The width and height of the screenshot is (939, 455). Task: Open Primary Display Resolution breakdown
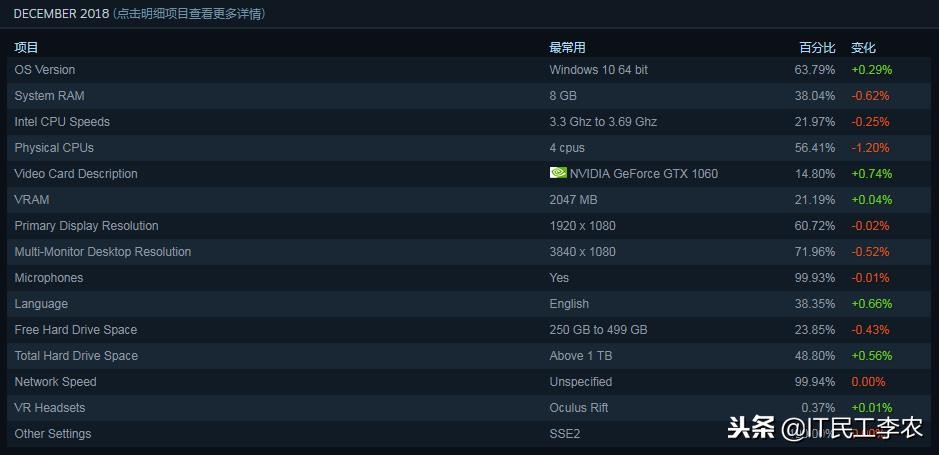pos(86,226)
